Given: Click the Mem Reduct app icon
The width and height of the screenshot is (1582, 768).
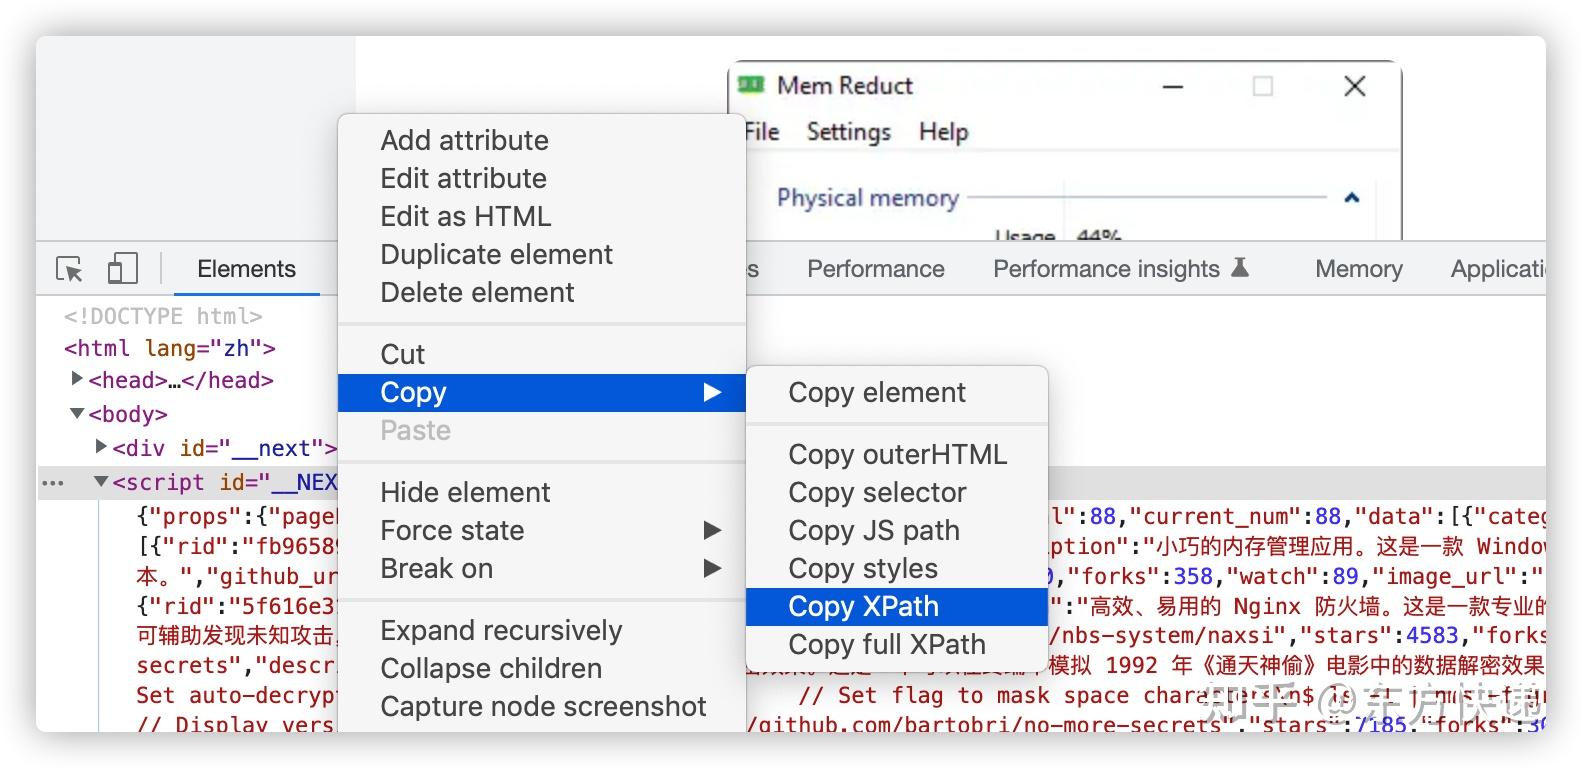Looking at the screenshot, I should pos(751,85).
